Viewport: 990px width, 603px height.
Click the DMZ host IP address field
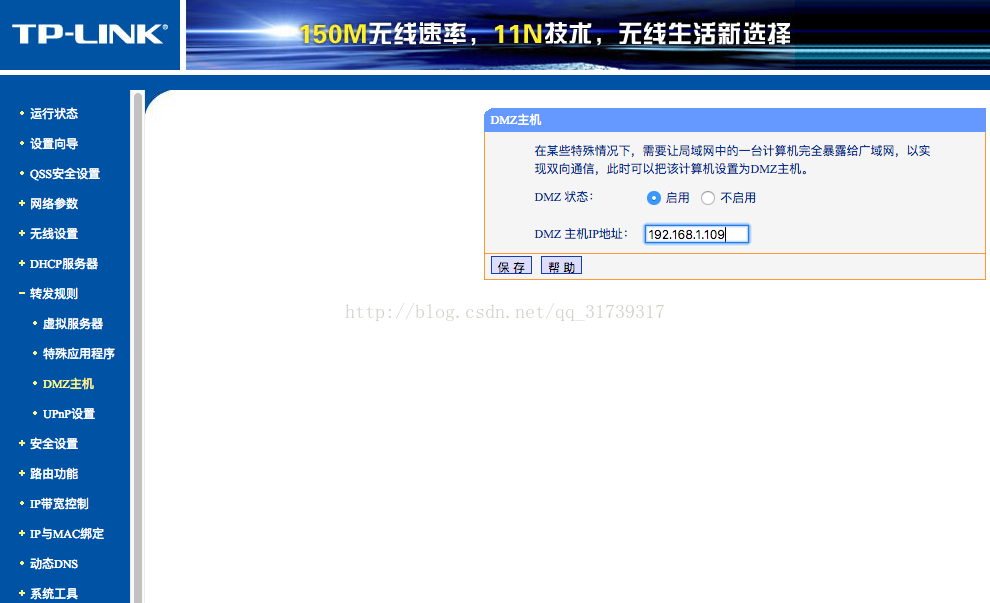pyautogui.click(x=696, y=234)
